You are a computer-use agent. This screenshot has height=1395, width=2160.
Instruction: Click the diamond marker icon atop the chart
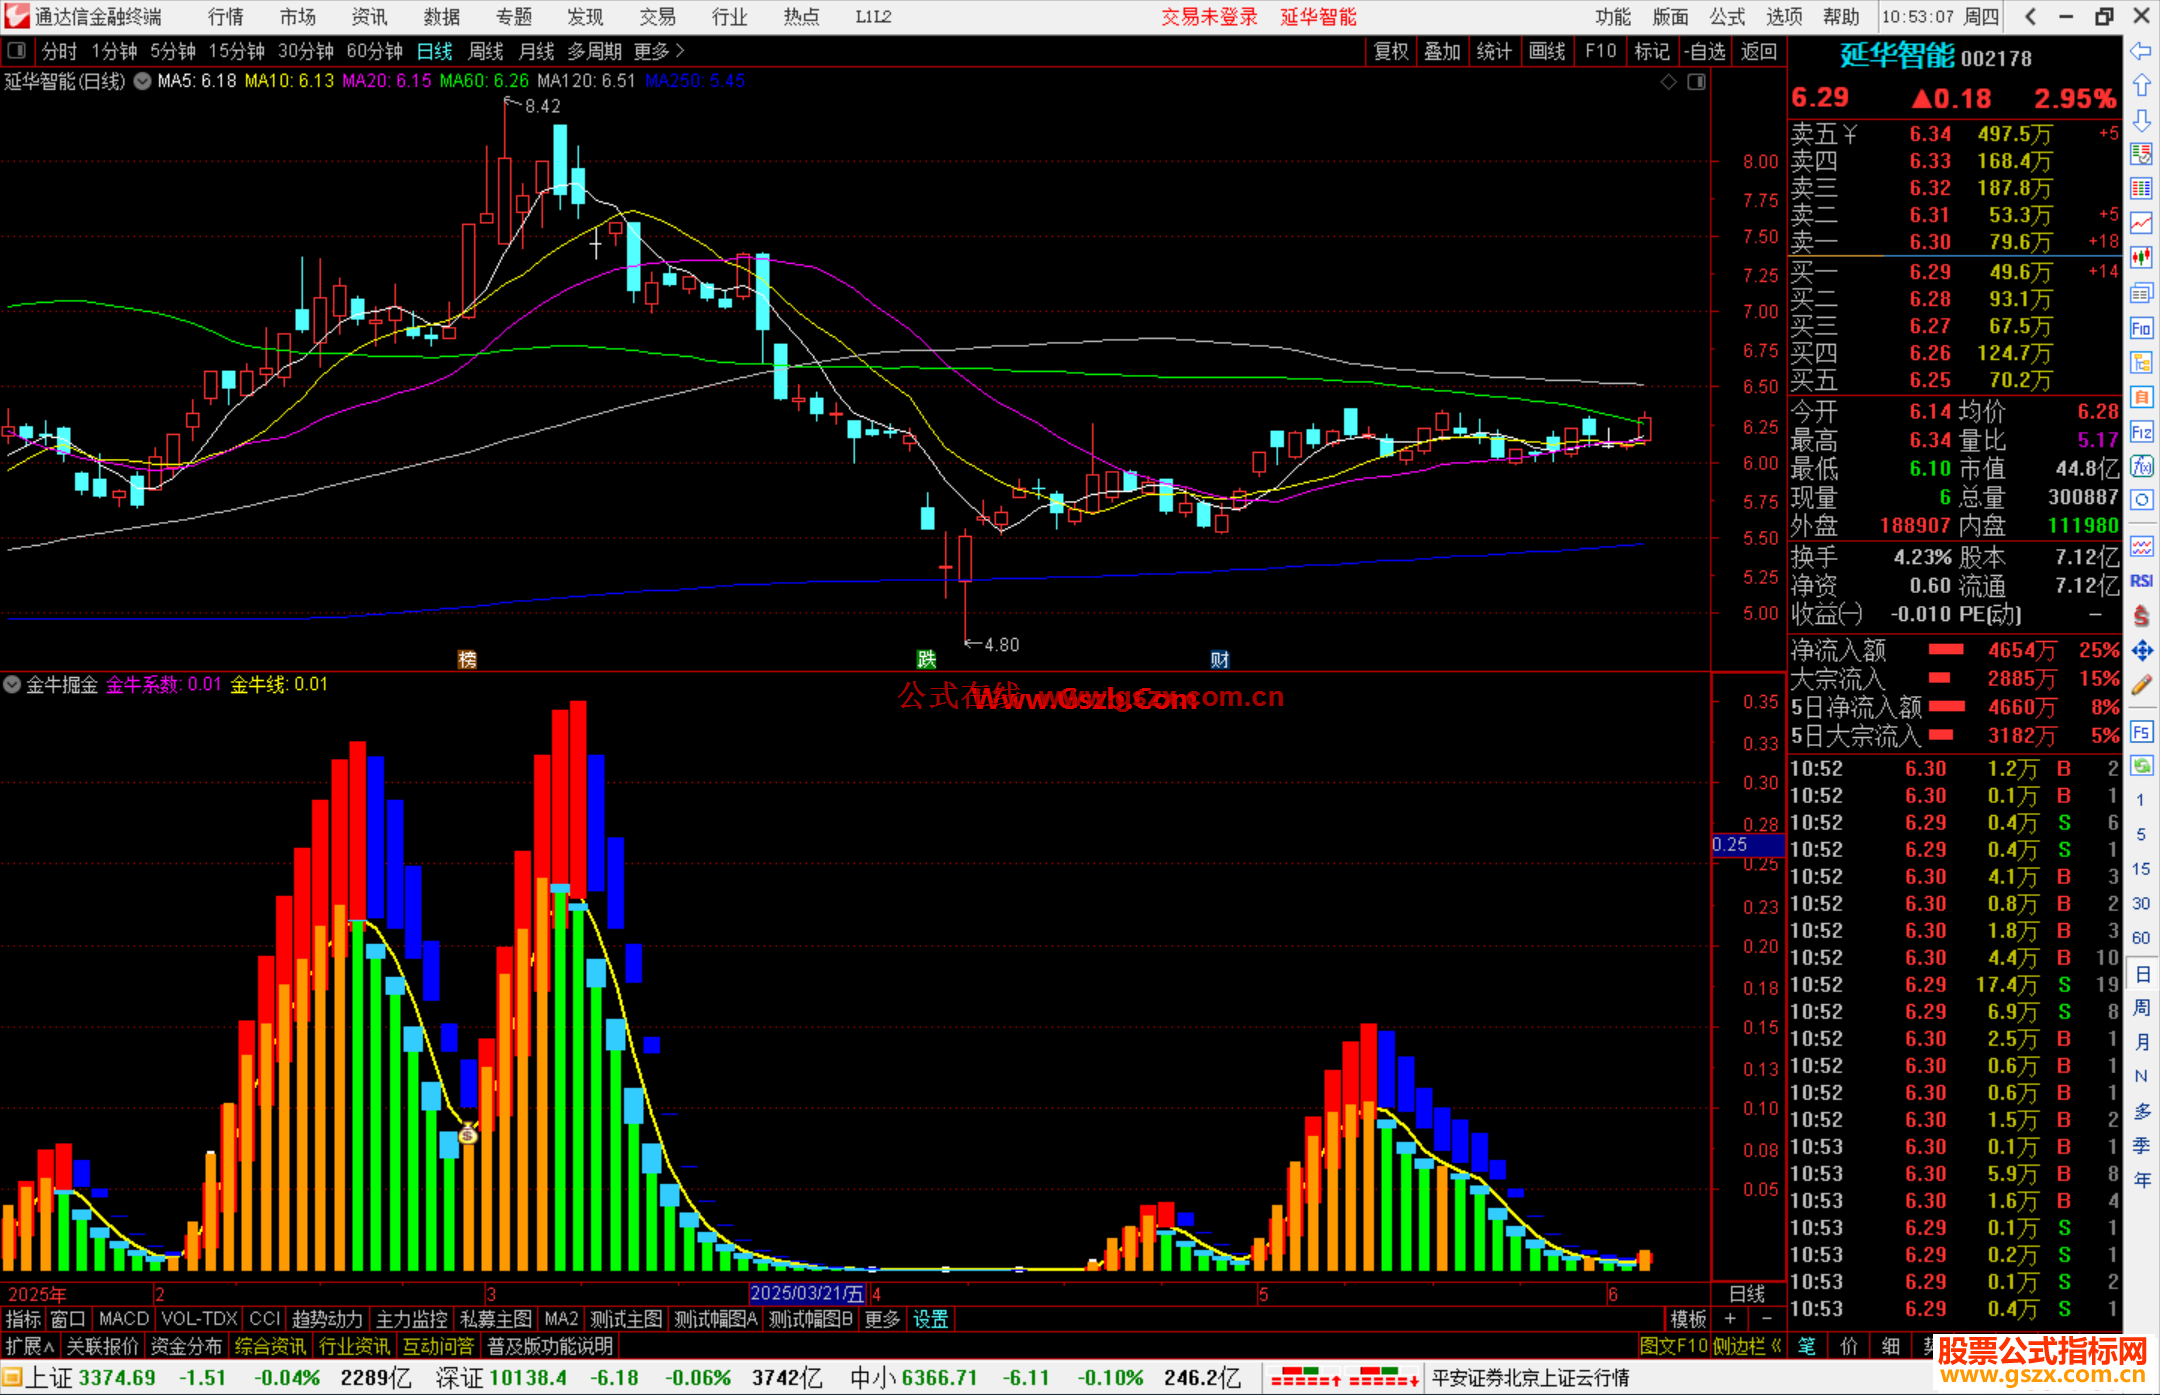(1668, 82)
